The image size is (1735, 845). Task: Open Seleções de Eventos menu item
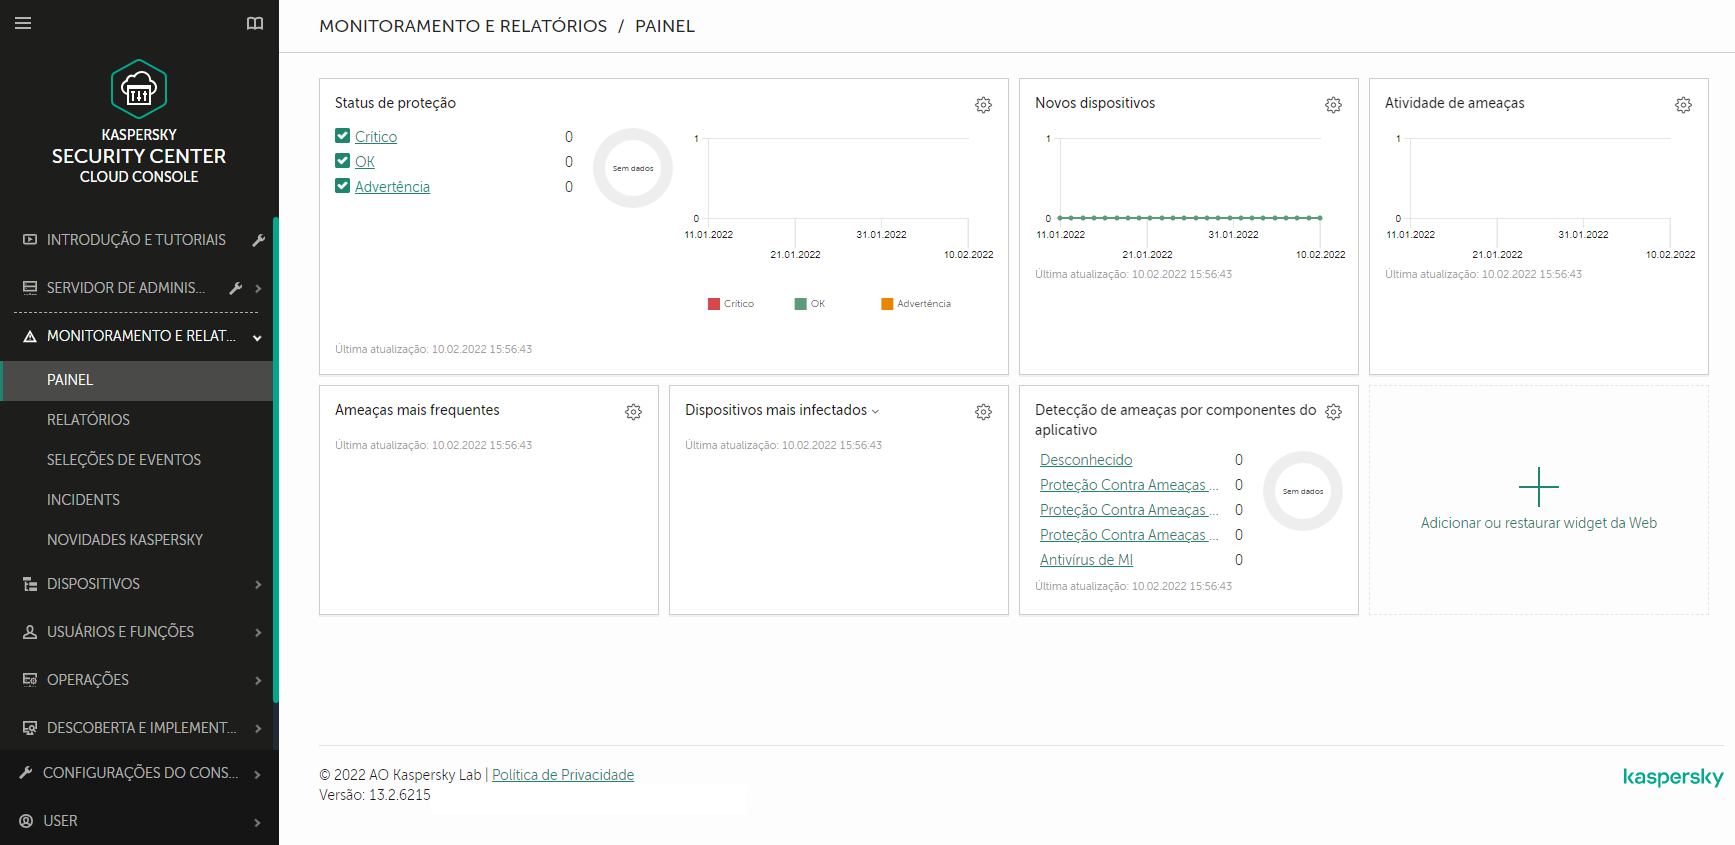coord(124,460)
